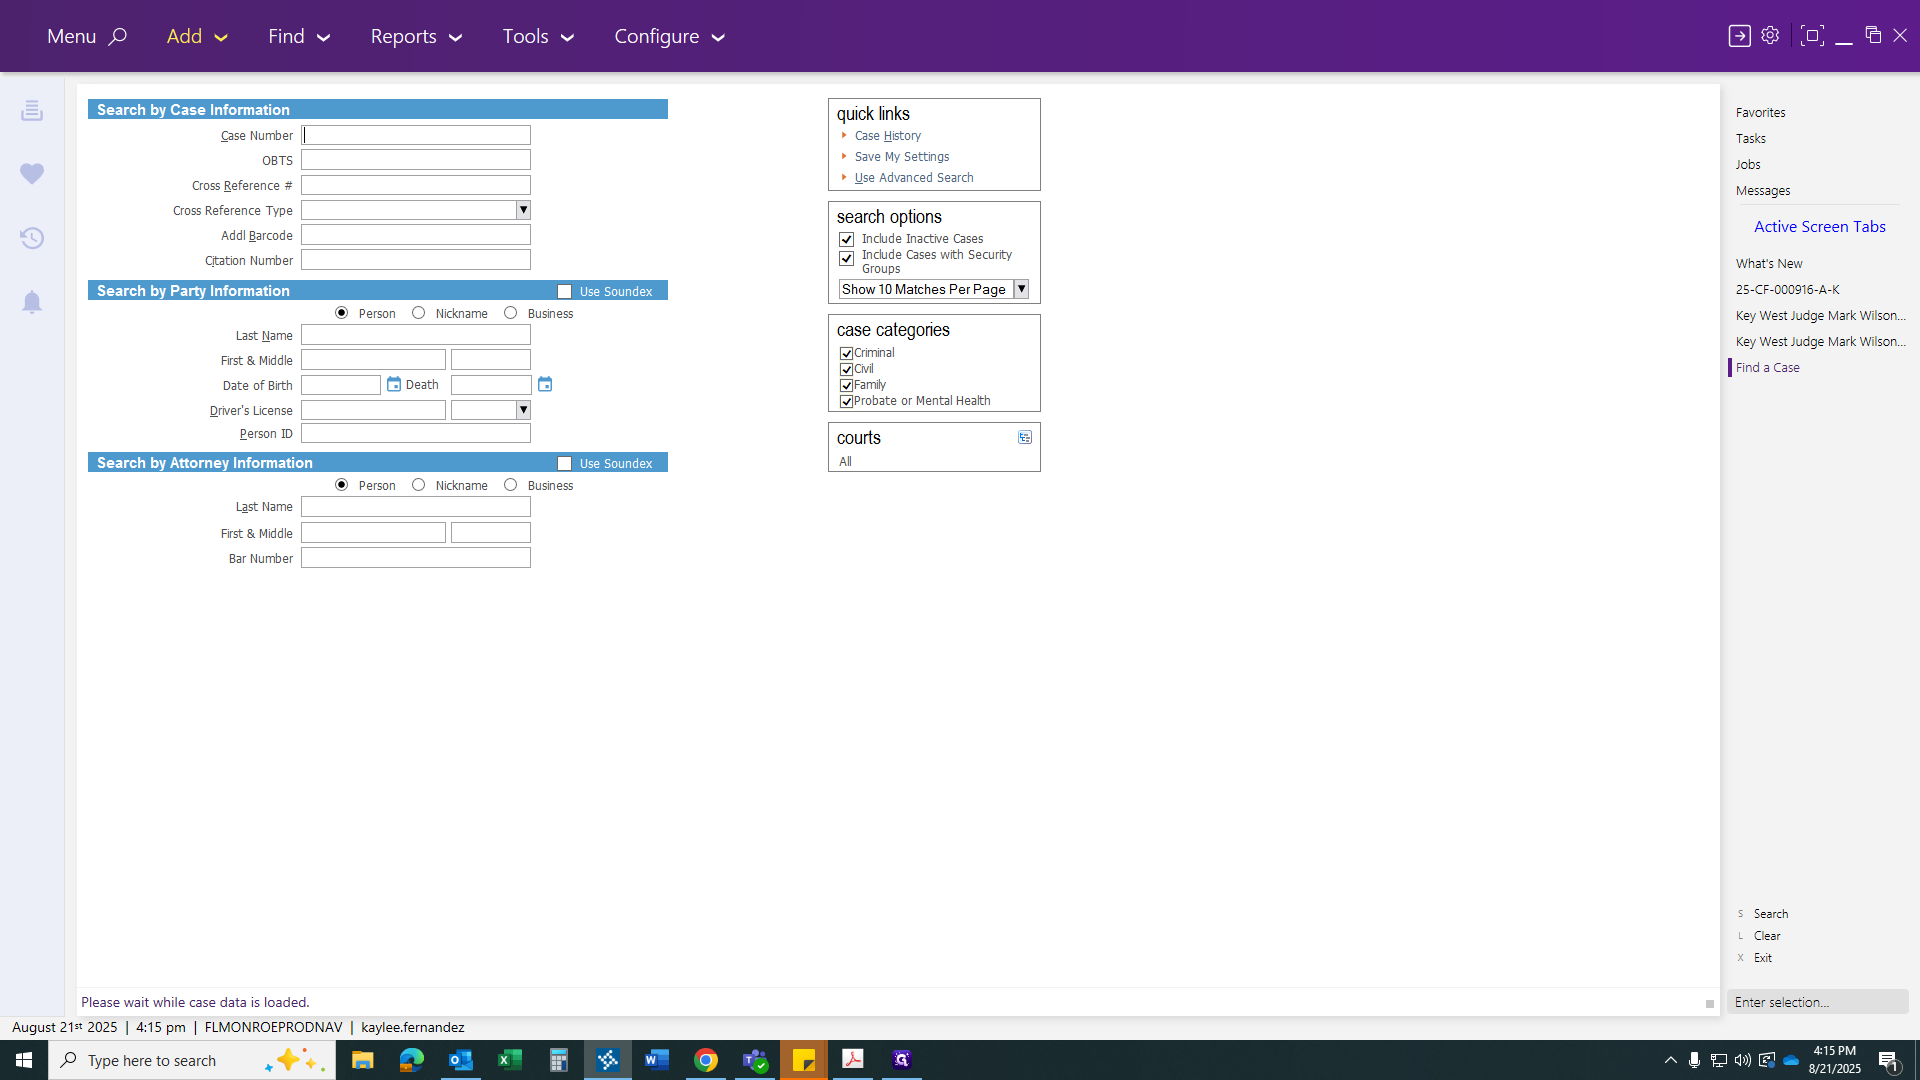The width and height of the screenshot is (1920, 1080).
Task: Open the favorites heart icon in left sidebar
Action: click(x=32, y=174)
